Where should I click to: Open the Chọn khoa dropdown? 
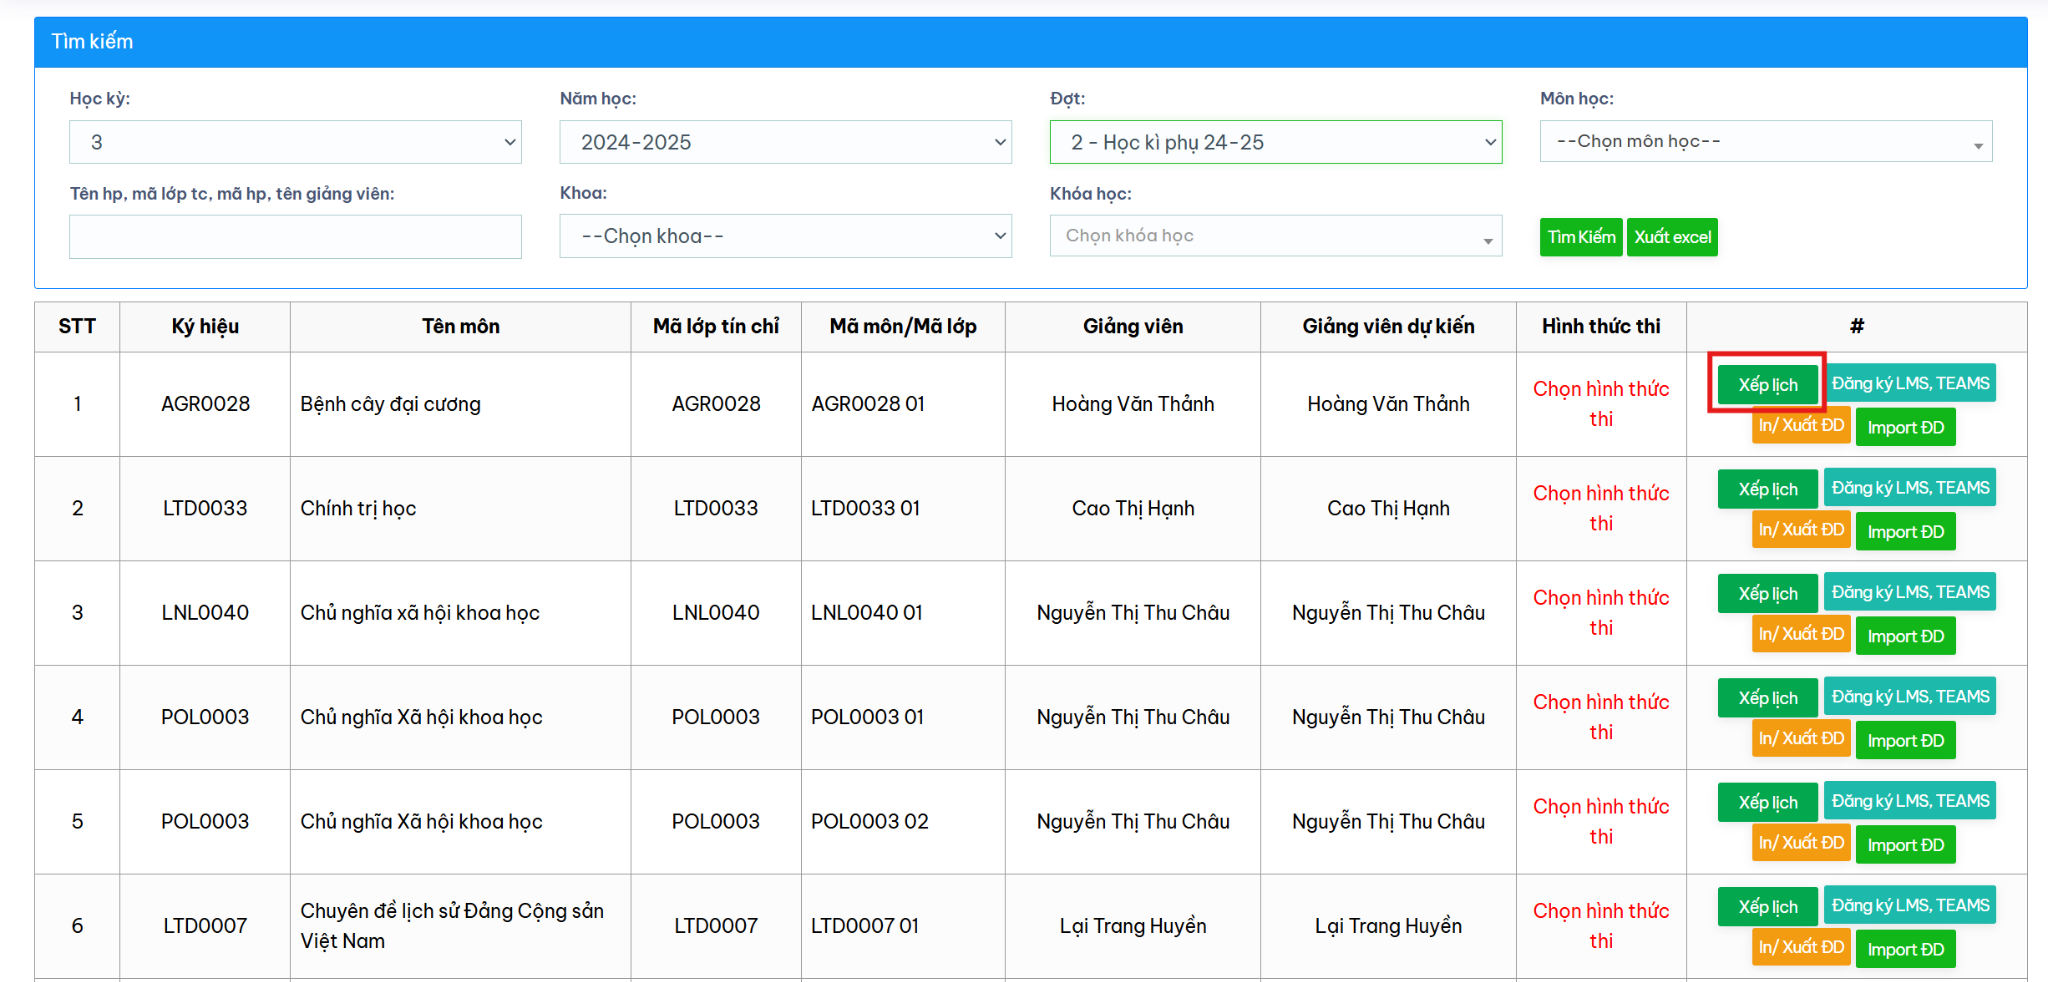785,236
